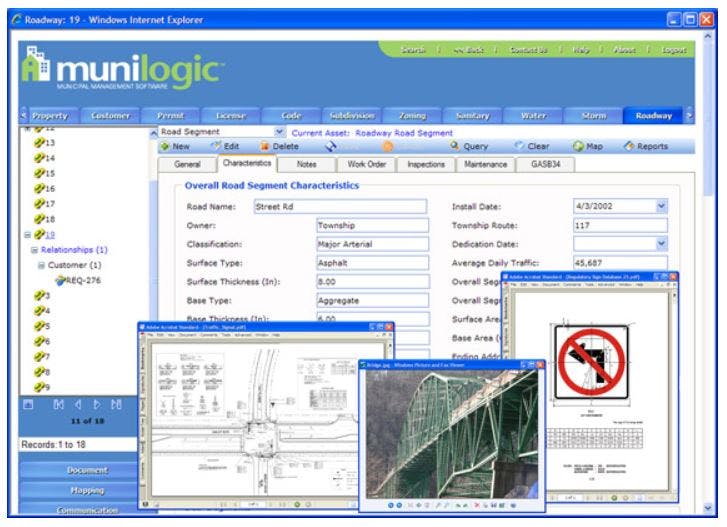
Task: Click the Relationships (1) link
Action: pos(74,250)
